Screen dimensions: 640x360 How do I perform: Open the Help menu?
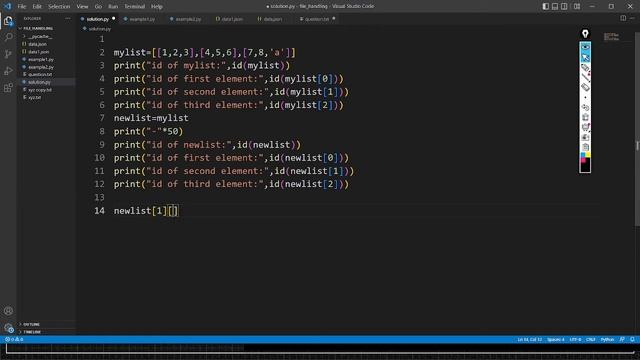pyautogui.click(x=157, y=7)
